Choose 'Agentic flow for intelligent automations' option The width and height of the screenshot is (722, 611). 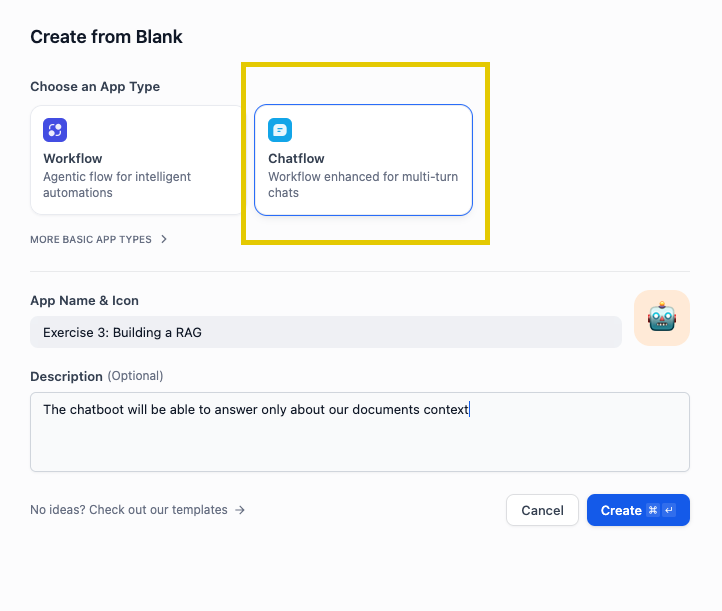point(117,185)
